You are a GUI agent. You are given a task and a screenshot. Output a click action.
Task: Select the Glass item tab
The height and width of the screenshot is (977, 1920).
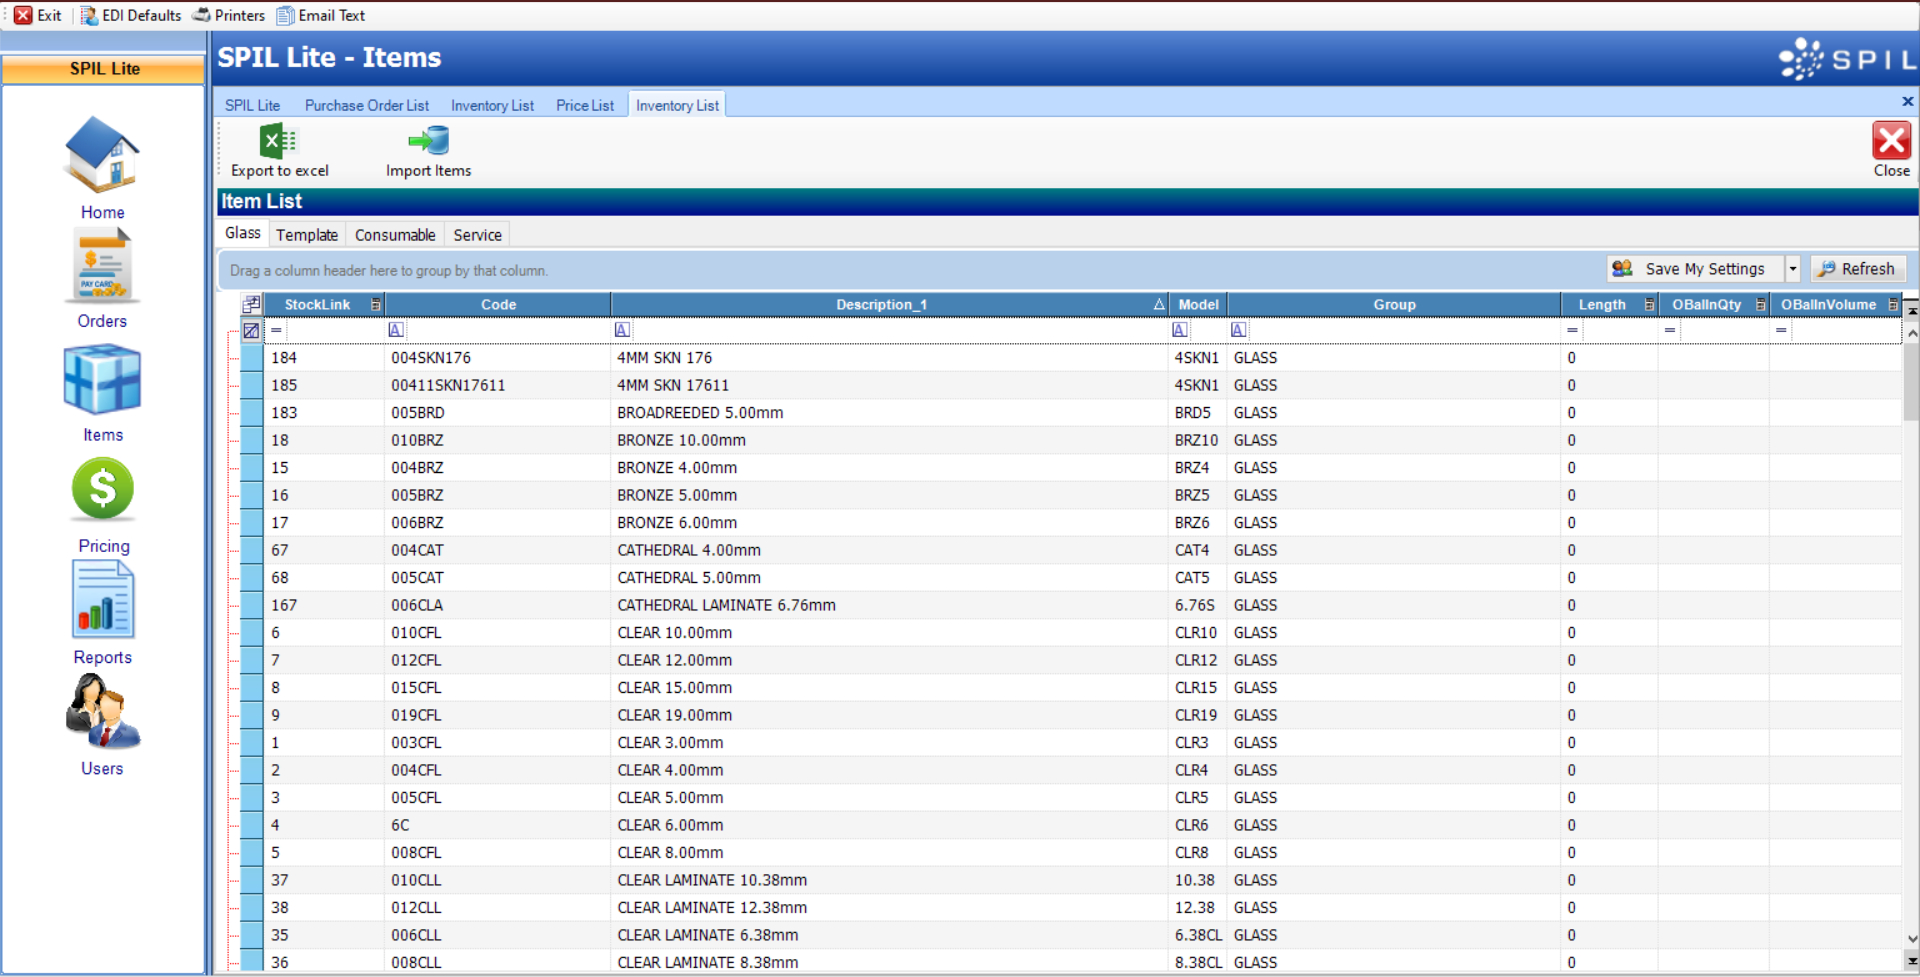[243, 233]
